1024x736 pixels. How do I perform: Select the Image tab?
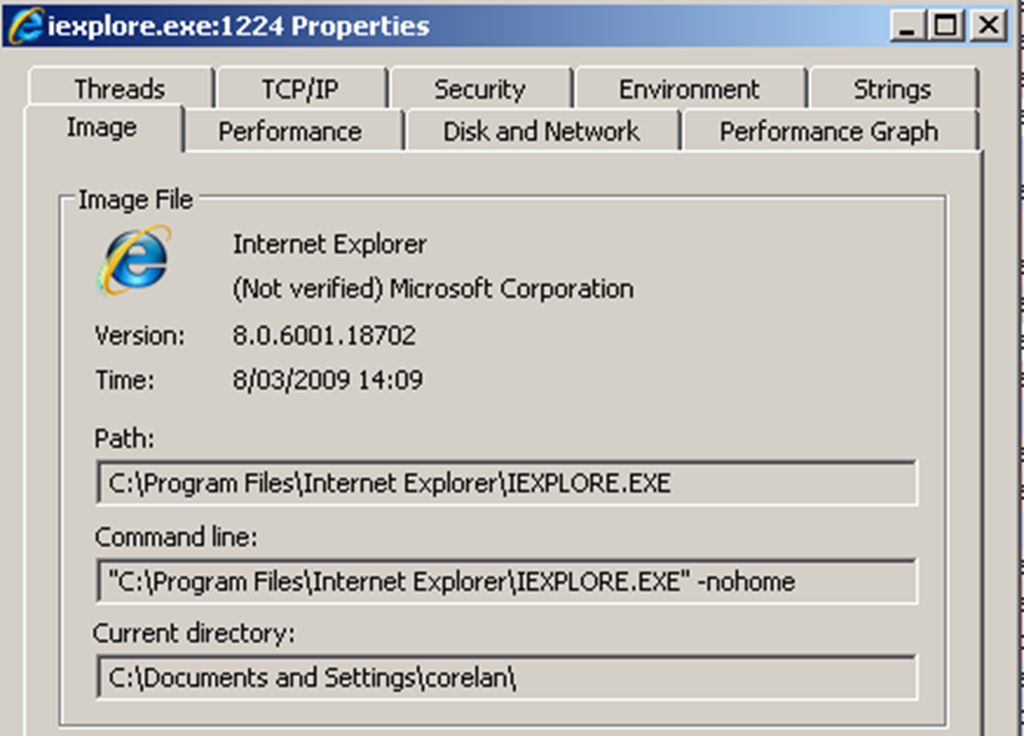coord(101,128)
